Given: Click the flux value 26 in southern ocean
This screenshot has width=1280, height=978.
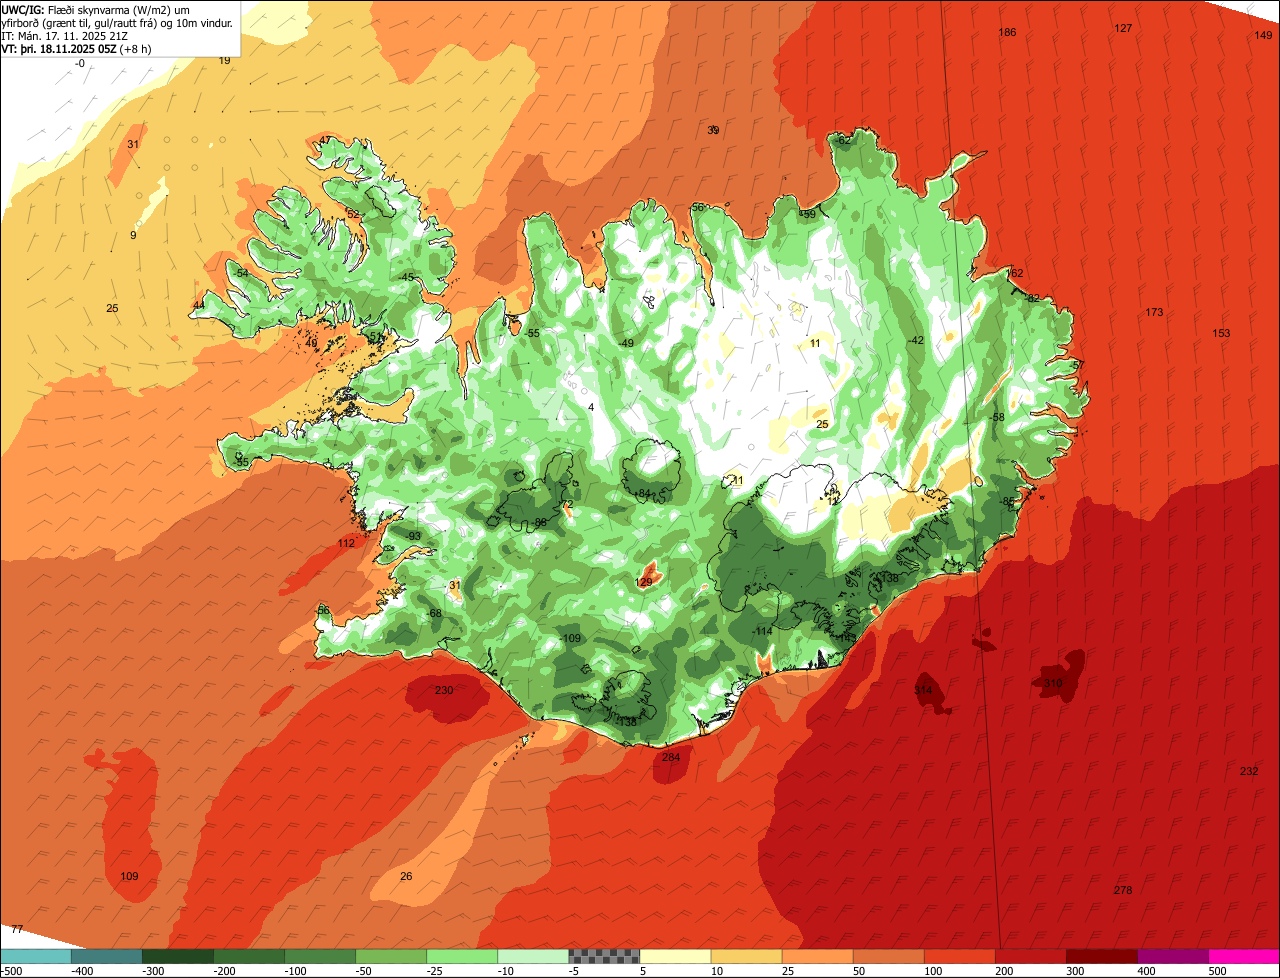Looking at the screenshot, I should click(x=406, y=876).
